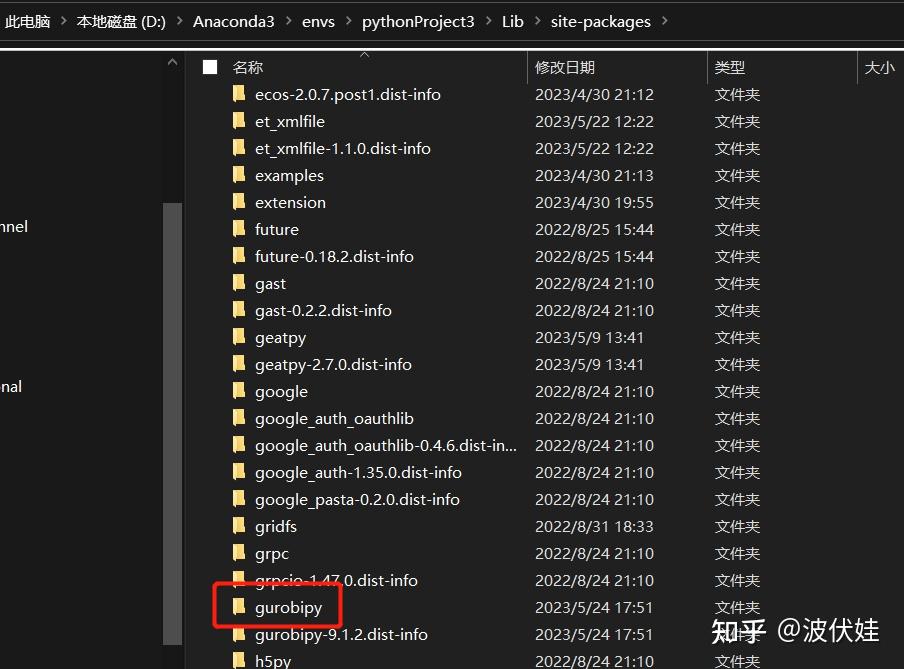This screenshot has height=669, width=904.
Task: Open the h5py folder
Action: pyautogui.click(x=273, y=660)
